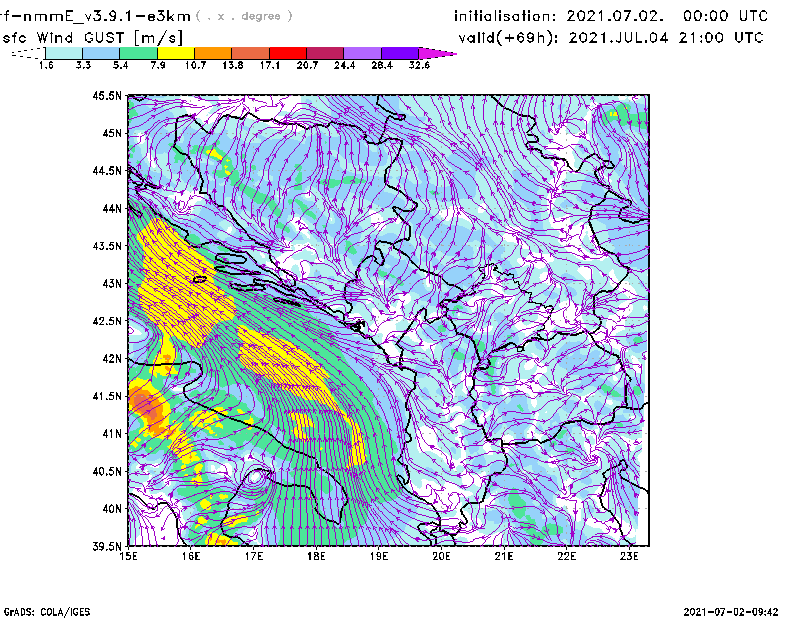Viewport: 800px width, 618px height.
Task: Click the 22E longitude axis label
Action: 566,556
